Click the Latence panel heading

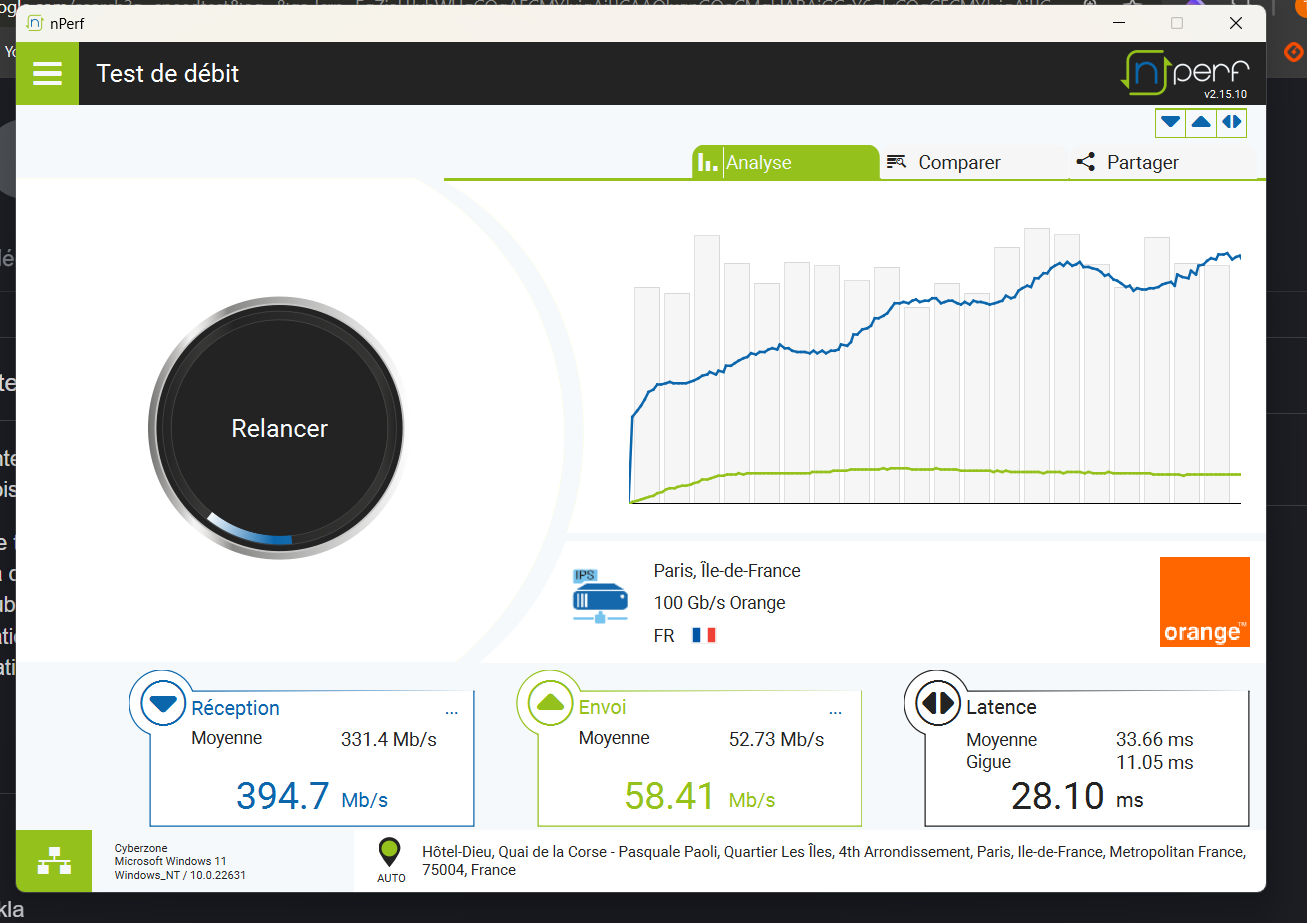pos(1001,707)
